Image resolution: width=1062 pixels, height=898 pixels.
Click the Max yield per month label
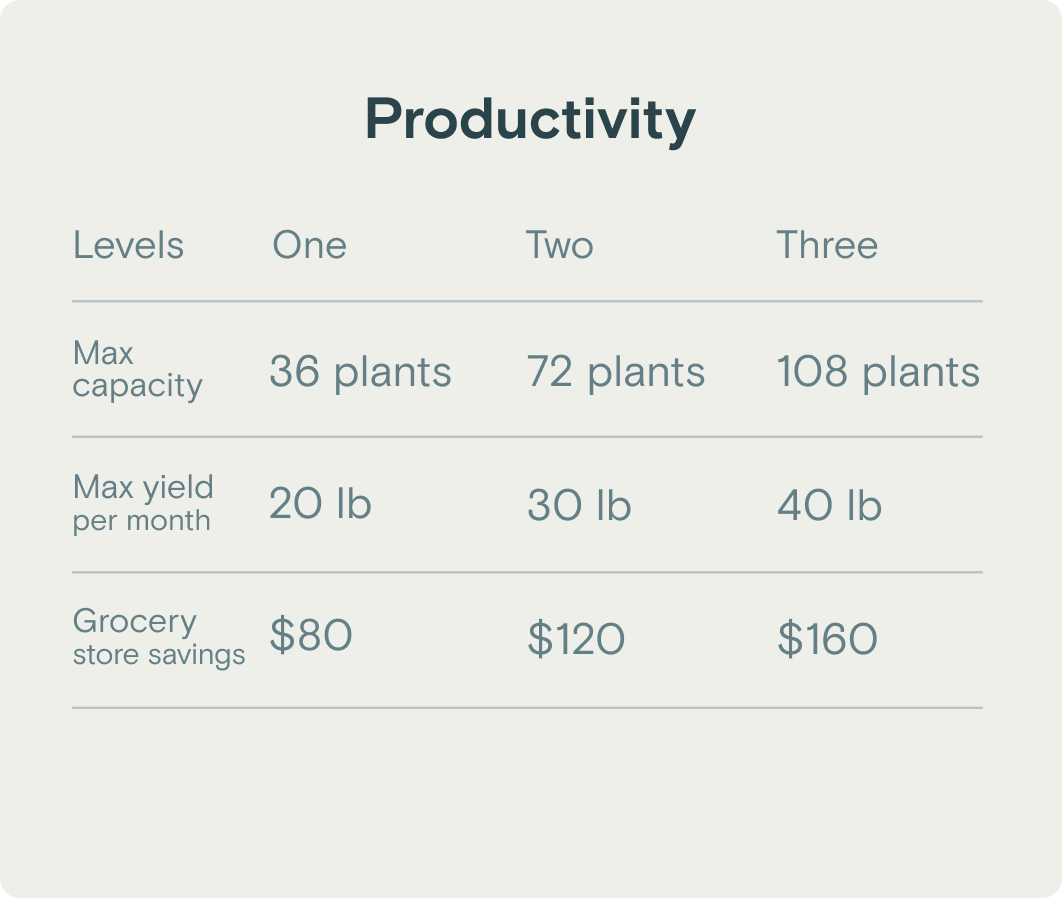(143, 503)
